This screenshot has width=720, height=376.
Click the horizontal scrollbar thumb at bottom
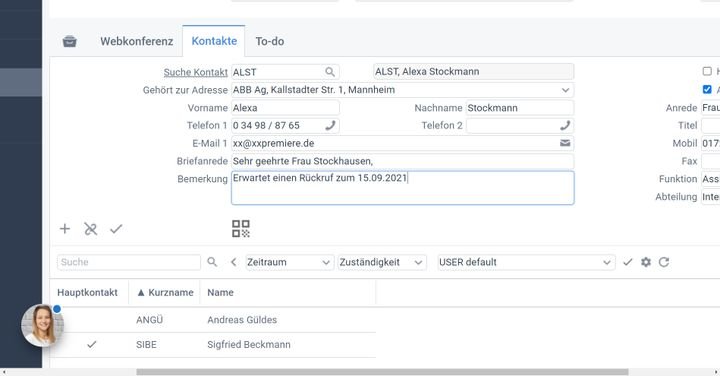(x=382, y=372)
